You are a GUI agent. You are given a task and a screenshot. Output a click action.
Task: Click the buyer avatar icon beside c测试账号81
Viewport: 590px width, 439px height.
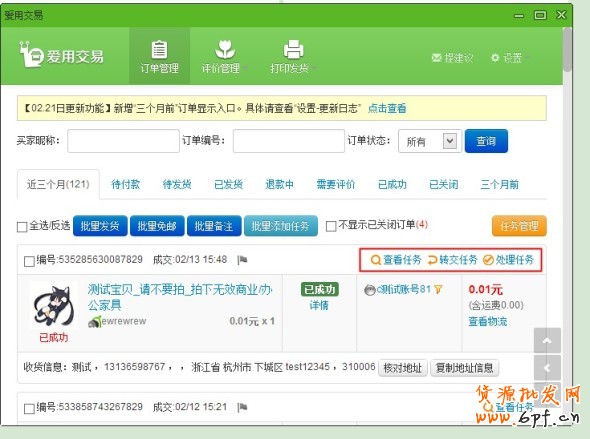point(370,290)
